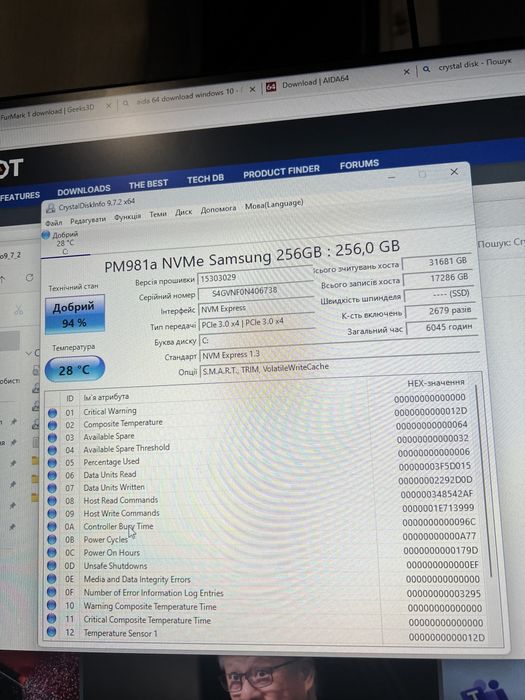Open the Функція menu
Screen dimensions: 525x700
click(x=127, y=217)
